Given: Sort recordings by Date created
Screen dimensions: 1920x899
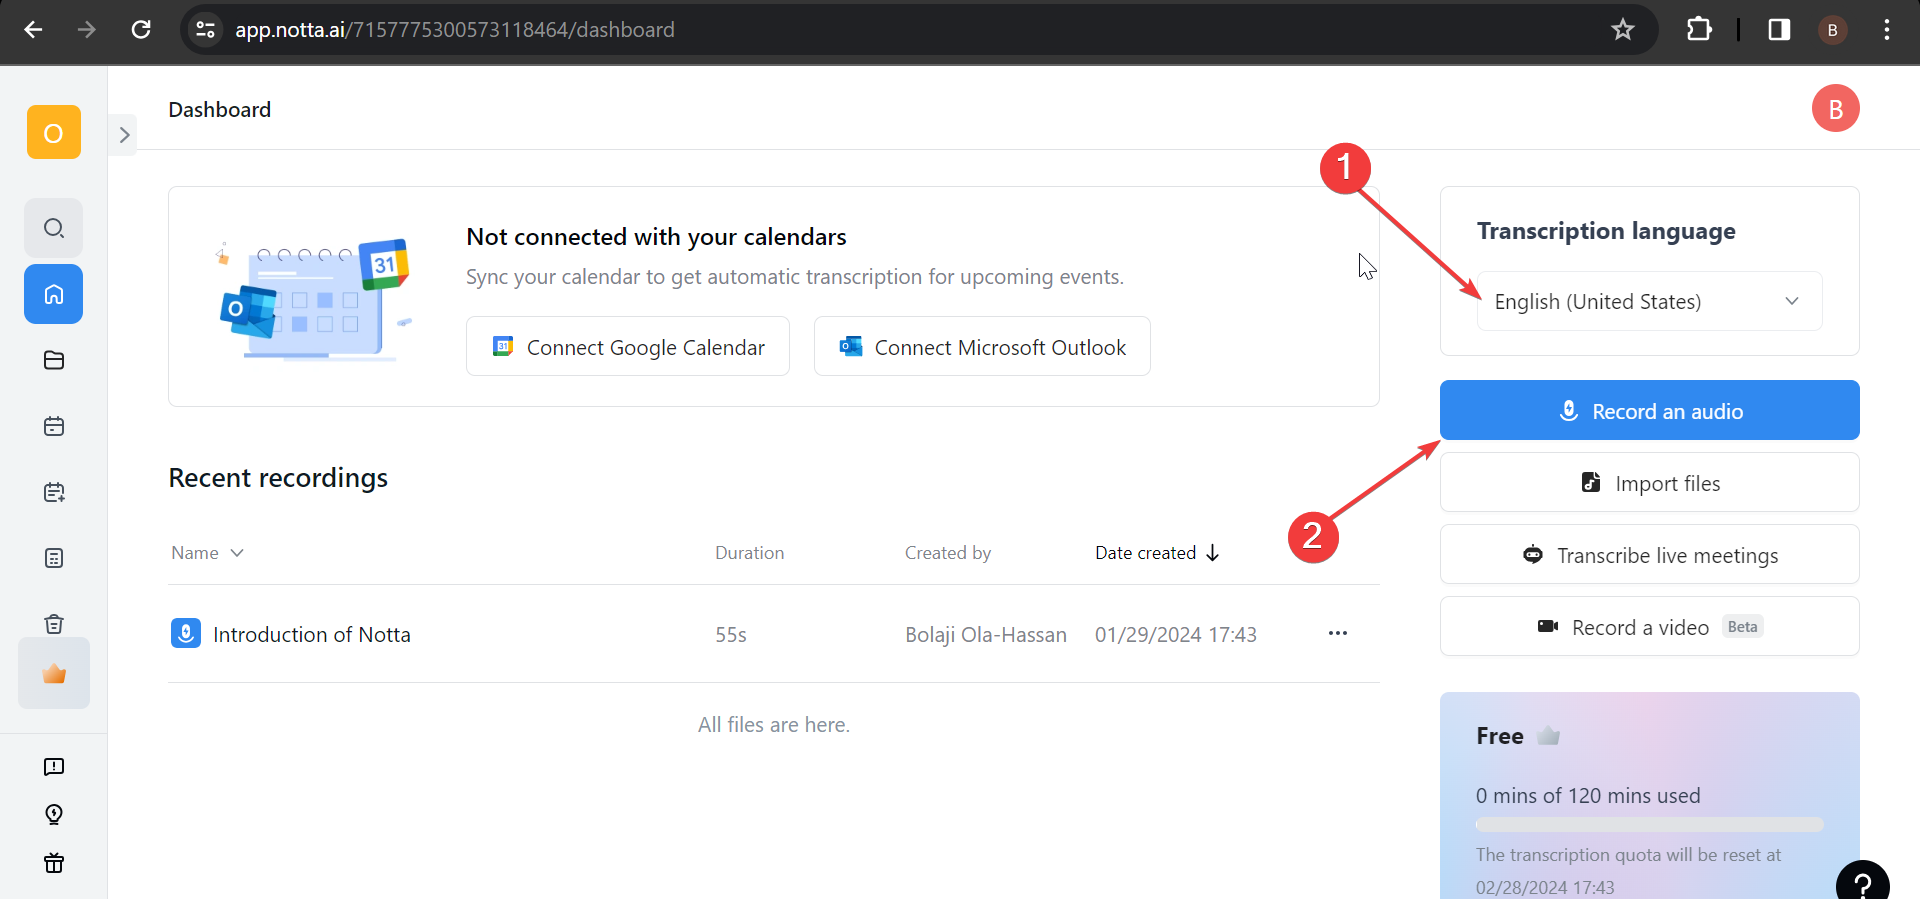Looking at the screenshot, I should point(1157,553).
